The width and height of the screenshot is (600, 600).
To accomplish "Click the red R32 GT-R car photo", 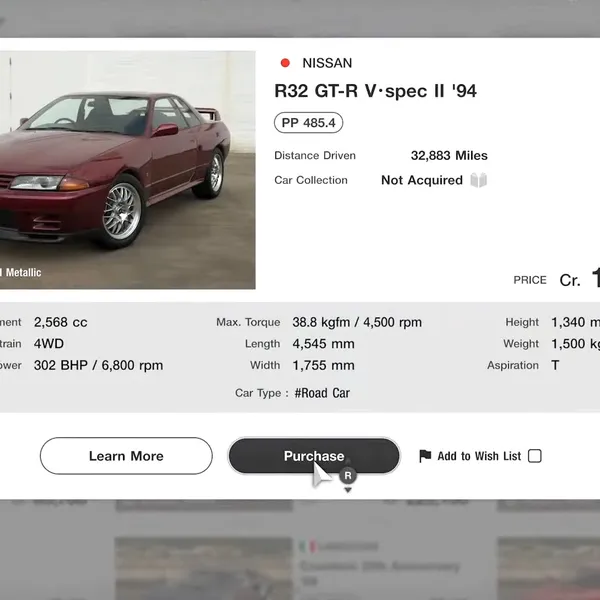I will [x=127, y=170].
